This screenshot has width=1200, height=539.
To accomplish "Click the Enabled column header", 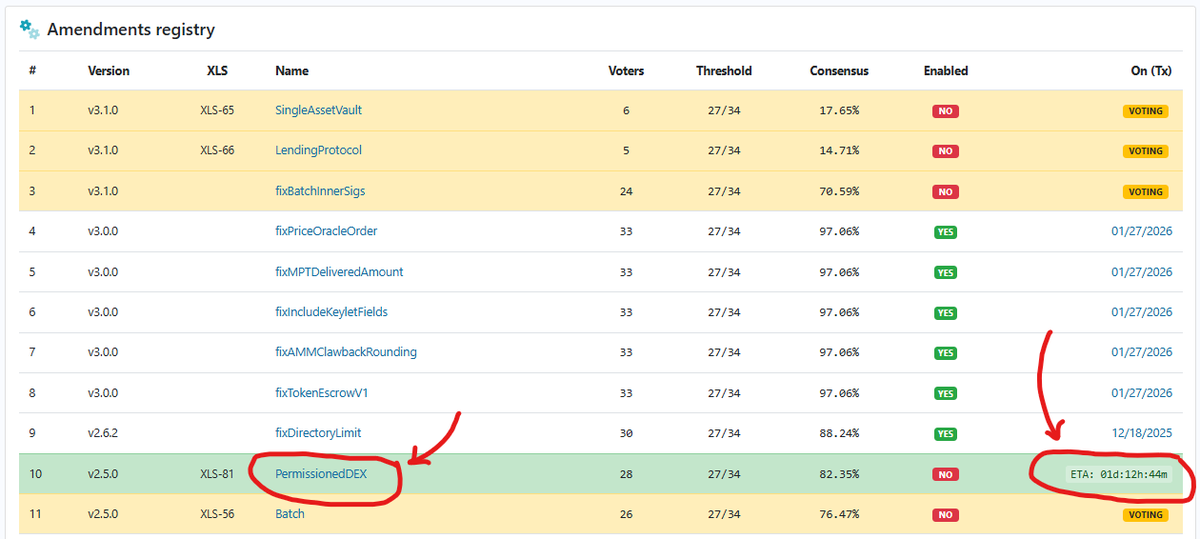I will click(x=946, y=71).
